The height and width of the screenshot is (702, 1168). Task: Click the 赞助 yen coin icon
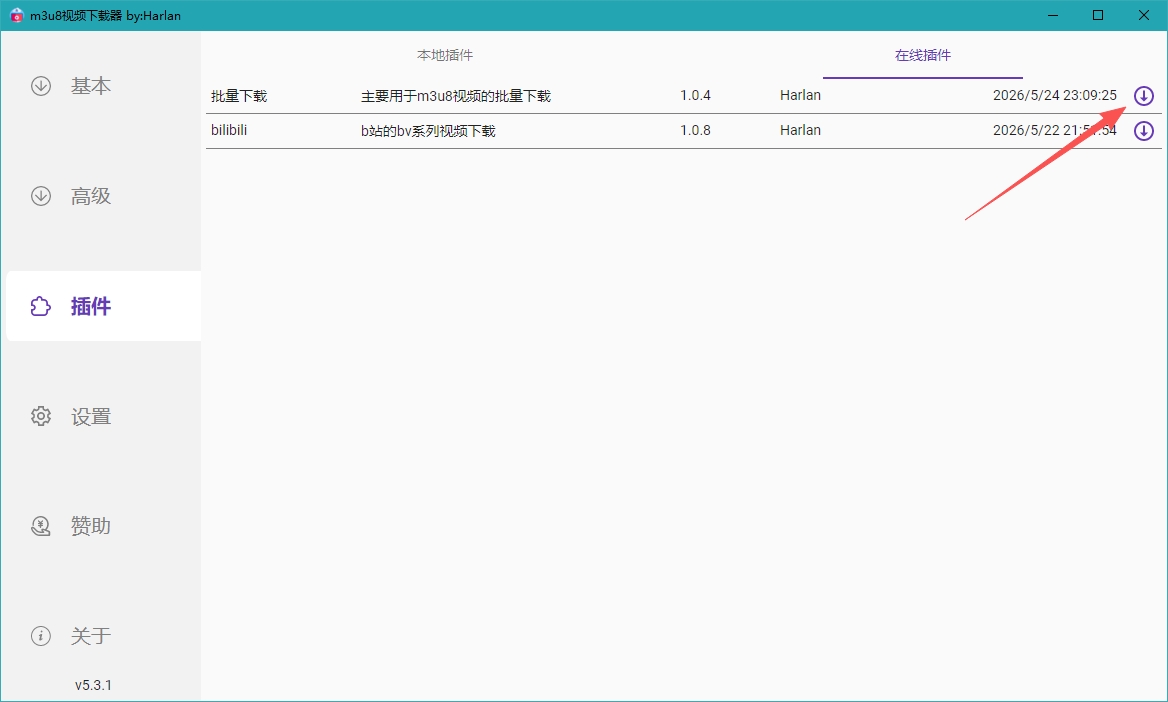[41, 526]
